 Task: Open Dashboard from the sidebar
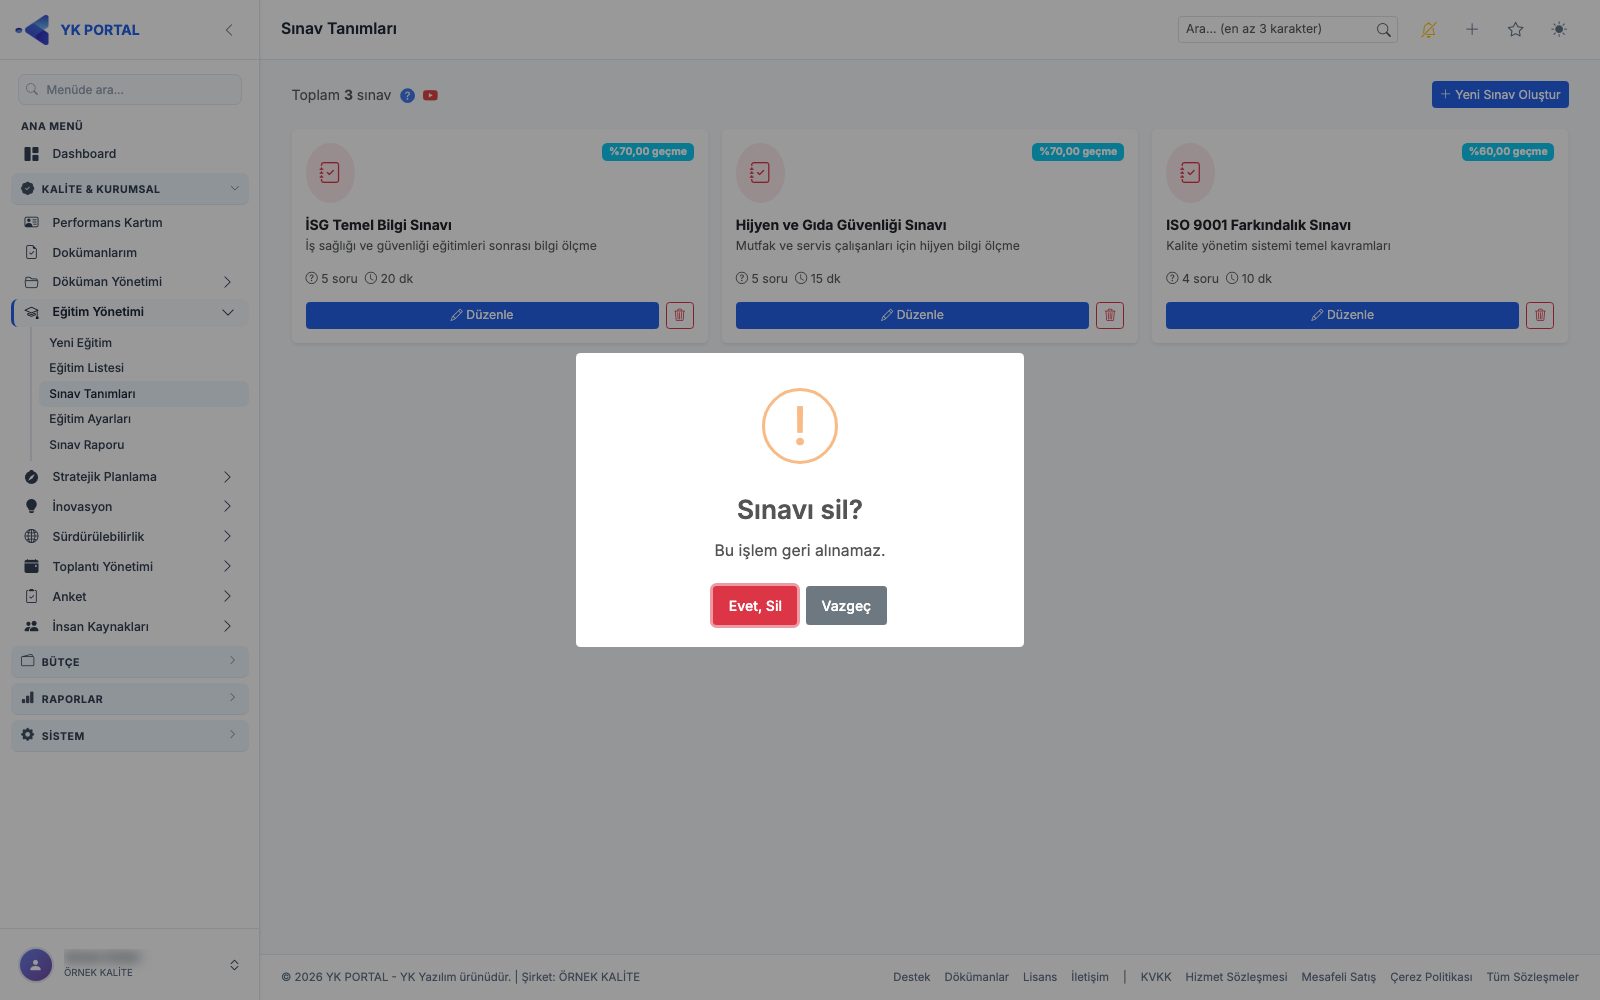pos(130,154)
